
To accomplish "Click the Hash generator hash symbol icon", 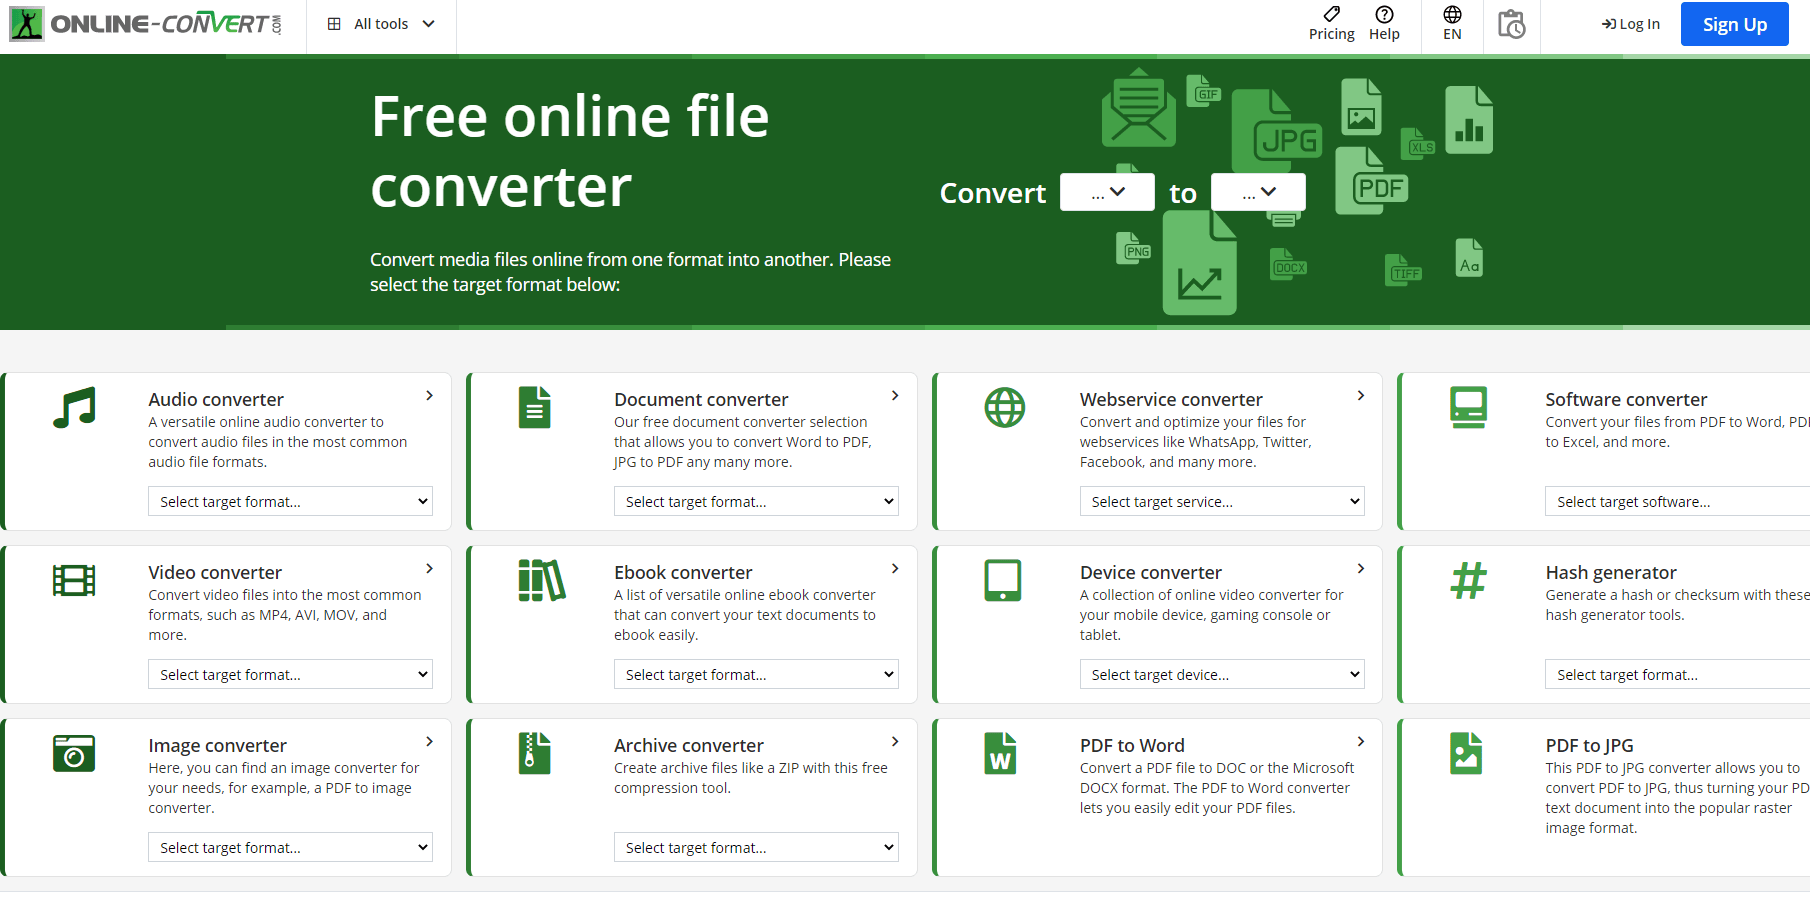I will tap(1468, 580).
